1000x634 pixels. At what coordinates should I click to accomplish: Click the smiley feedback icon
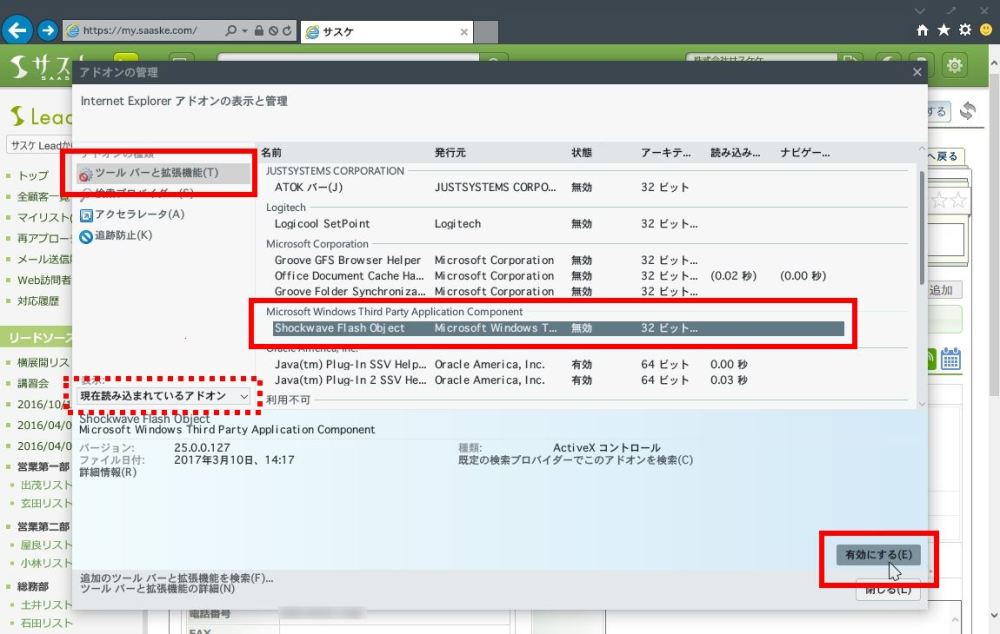pos(986,30)
